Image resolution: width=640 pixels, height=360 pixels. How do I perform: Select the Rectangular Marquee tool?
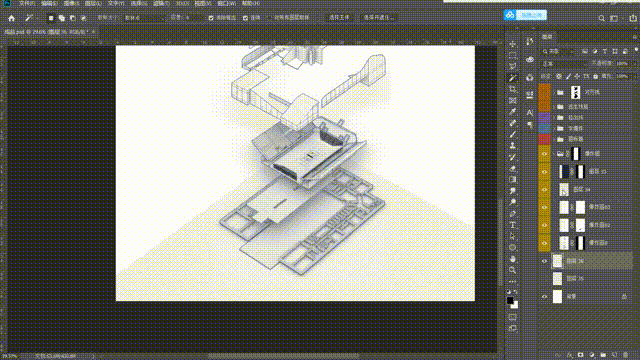tap(513, 55)
